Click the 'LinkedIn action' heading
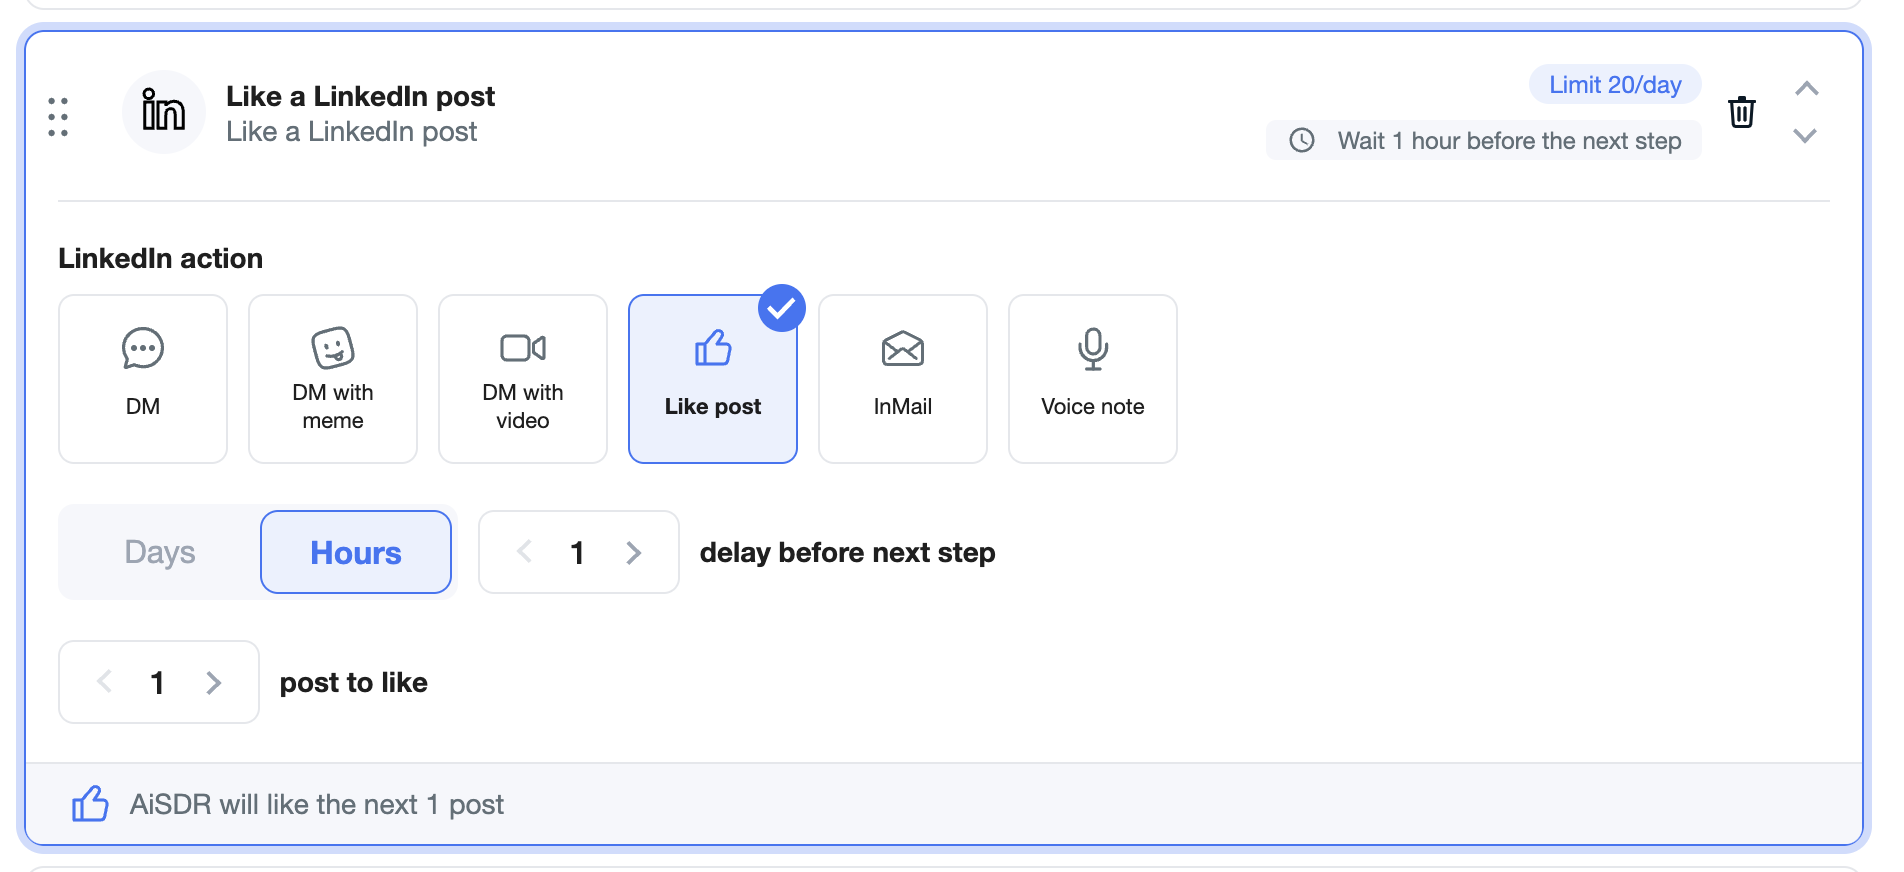 pyautogui.click(x=161, y=258)
